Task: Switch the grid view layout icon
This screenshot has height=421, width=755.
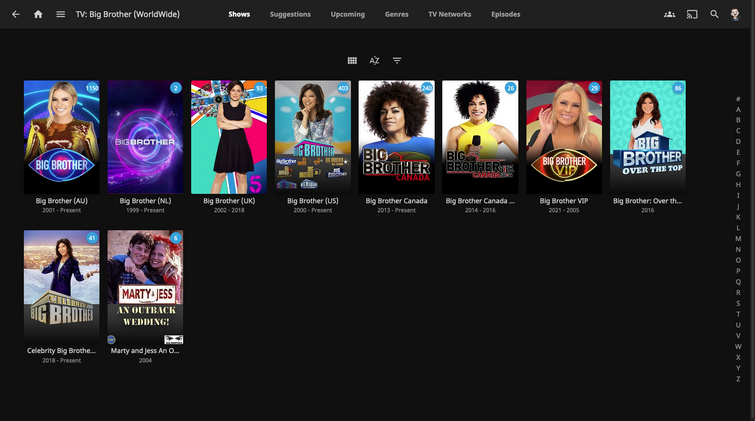Action: (x=352, y=61)
